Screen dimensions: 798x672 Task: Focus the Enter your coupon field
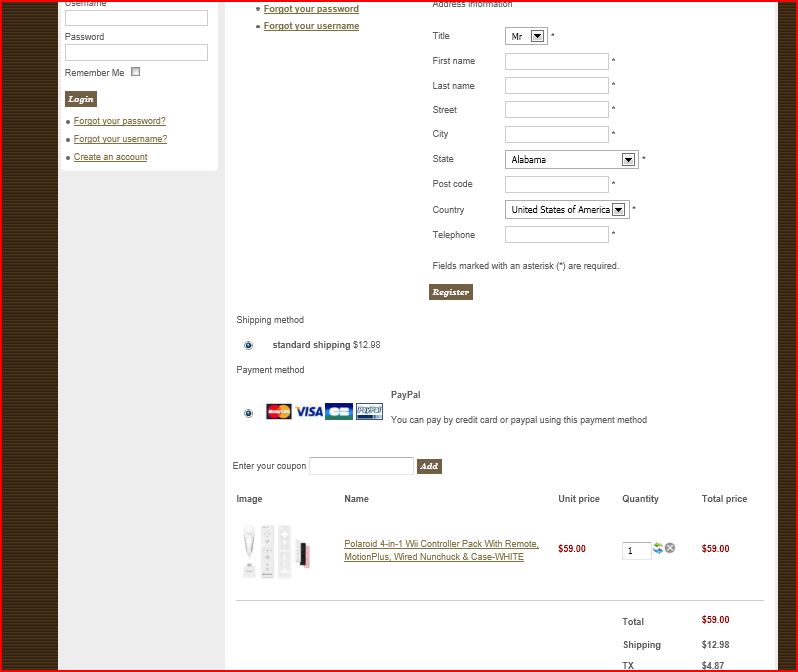click(361, 466)
